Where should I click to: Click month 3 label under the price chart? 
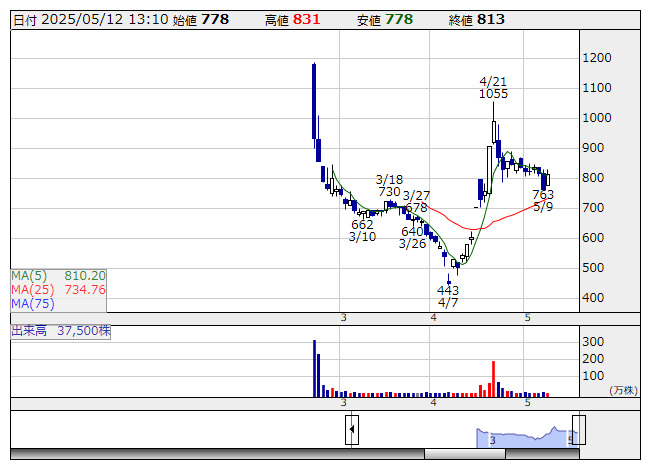click(x=344, y=318)
